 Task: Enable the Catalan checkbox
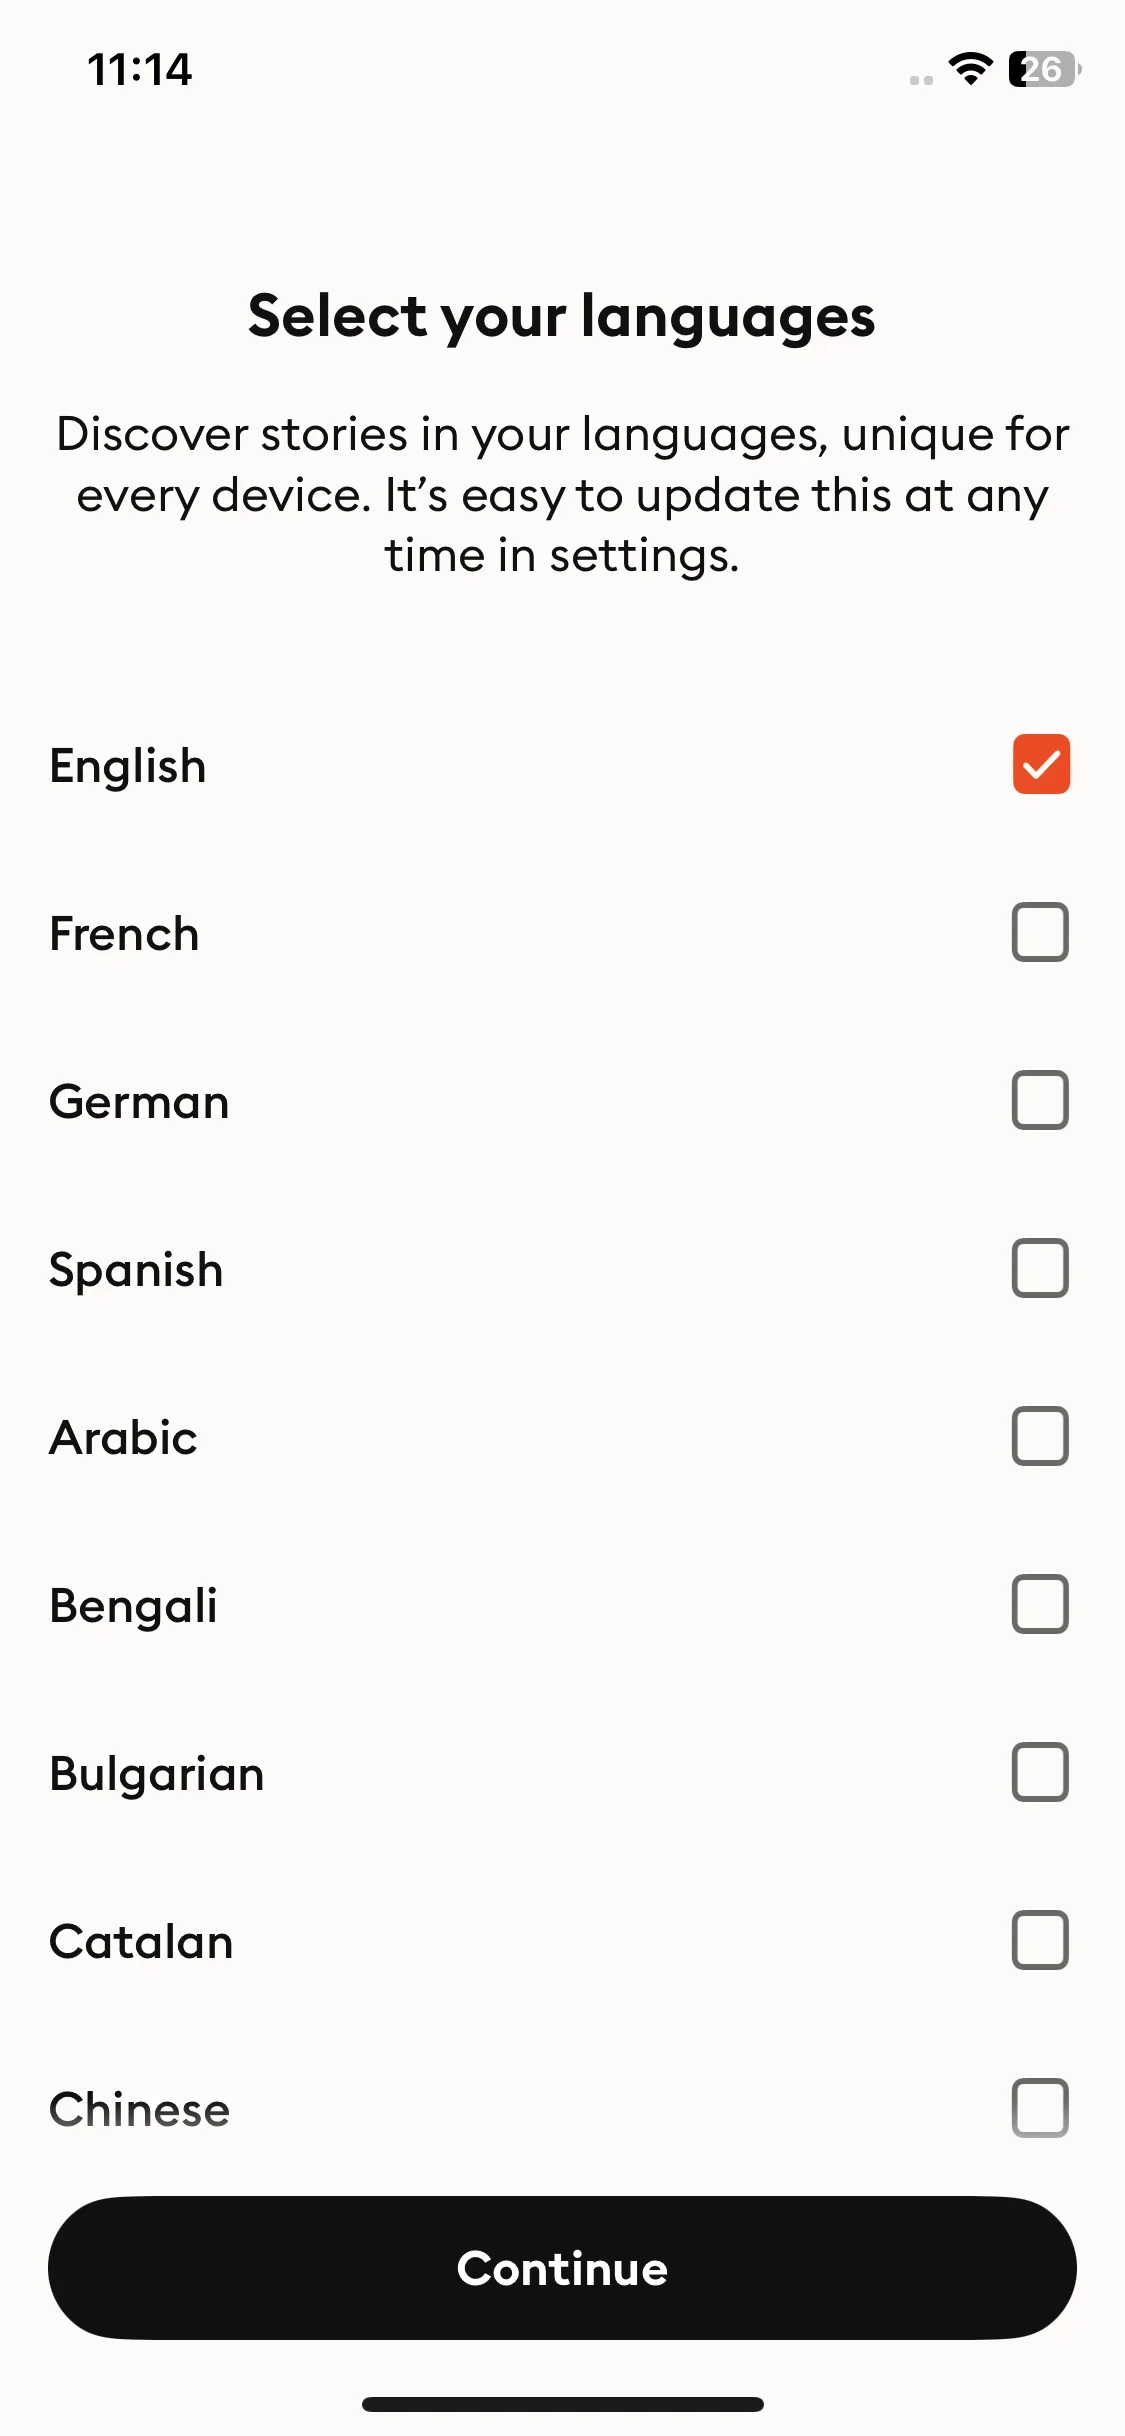click(x=1041, y=1941)
